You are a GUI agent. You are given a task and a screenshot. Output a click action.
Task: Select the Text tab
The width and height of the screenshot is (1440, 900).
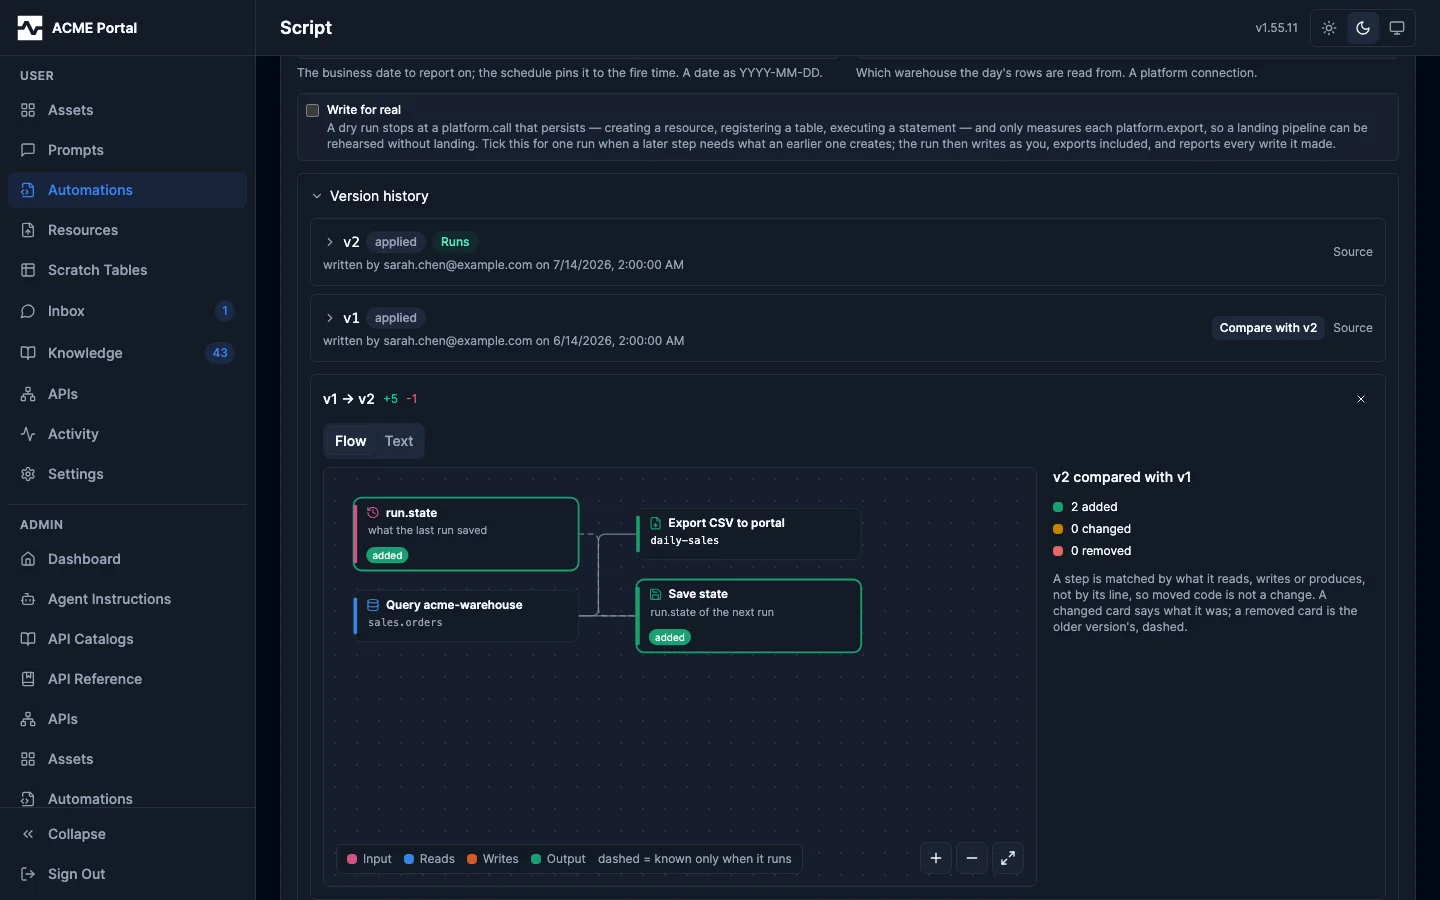[x=399, y=441]
